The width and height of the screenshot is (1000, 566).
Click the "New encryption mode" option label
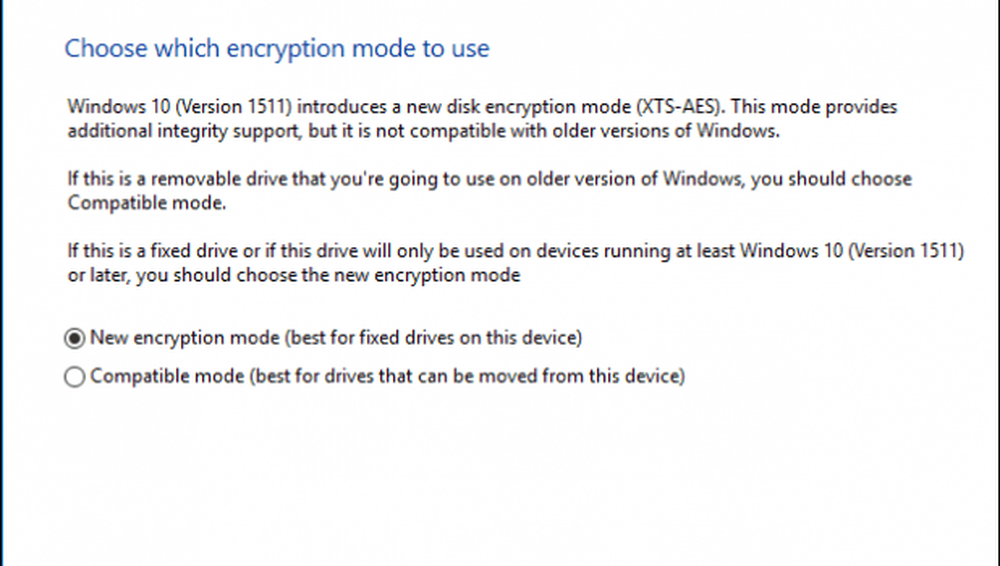pyautogui.click(x=185, y=338)
